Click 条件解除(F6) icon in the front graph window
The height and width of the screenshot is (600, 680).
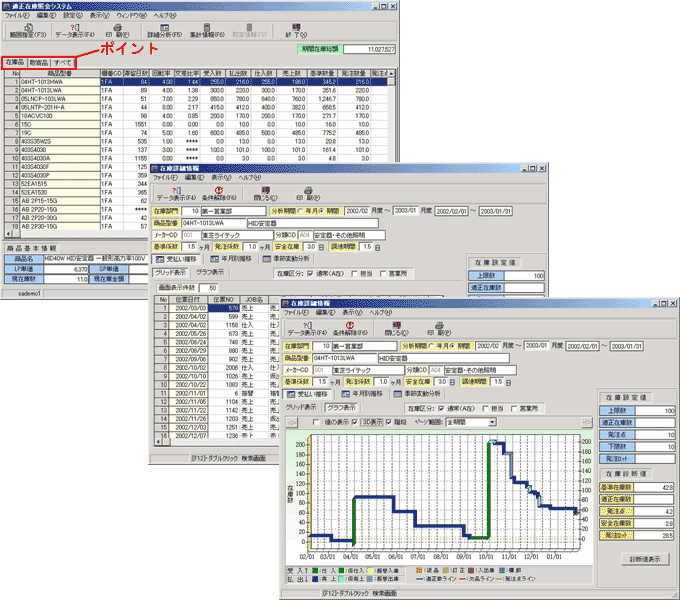tap(350, 329)
